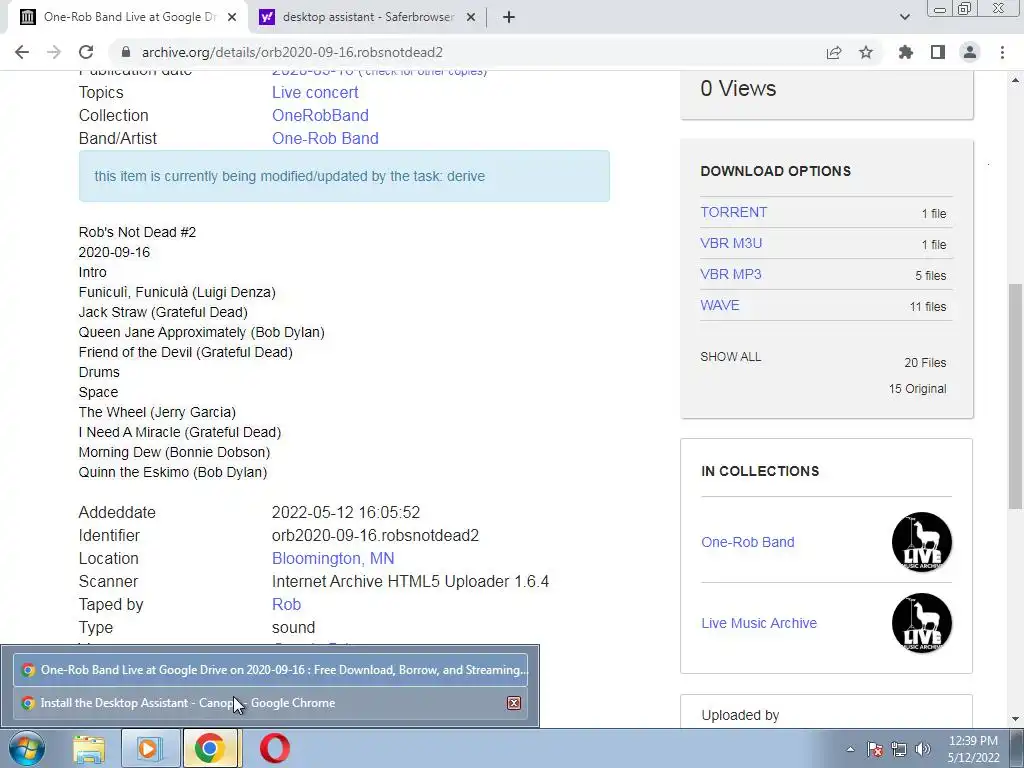Open the Chrome profile avatar
Viewport: 1024px width, 768px height.
click(x=970, y=52)
